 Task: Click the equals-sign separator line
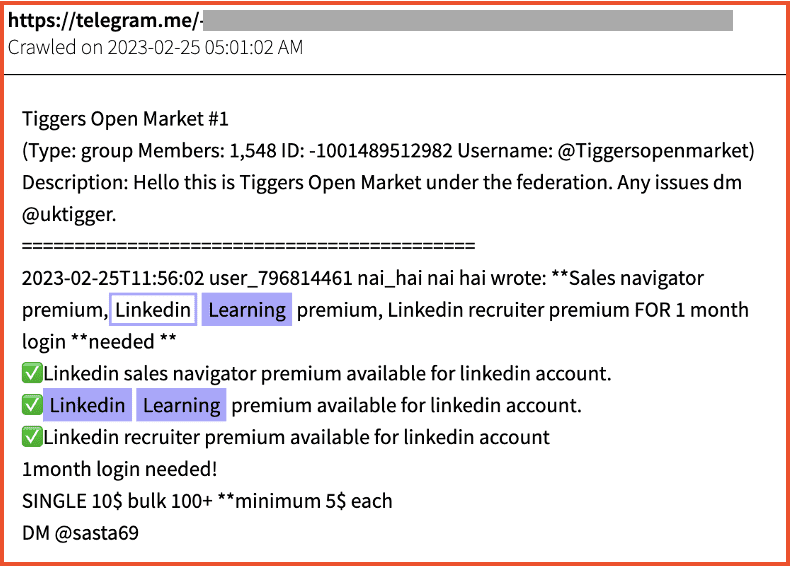tap(248, 246)
